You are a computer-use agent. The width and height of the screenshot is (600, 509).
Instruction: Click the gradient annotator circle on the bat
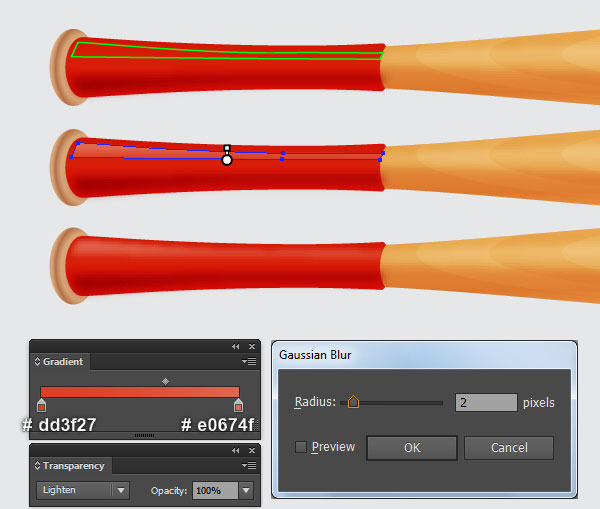[227, 160]
